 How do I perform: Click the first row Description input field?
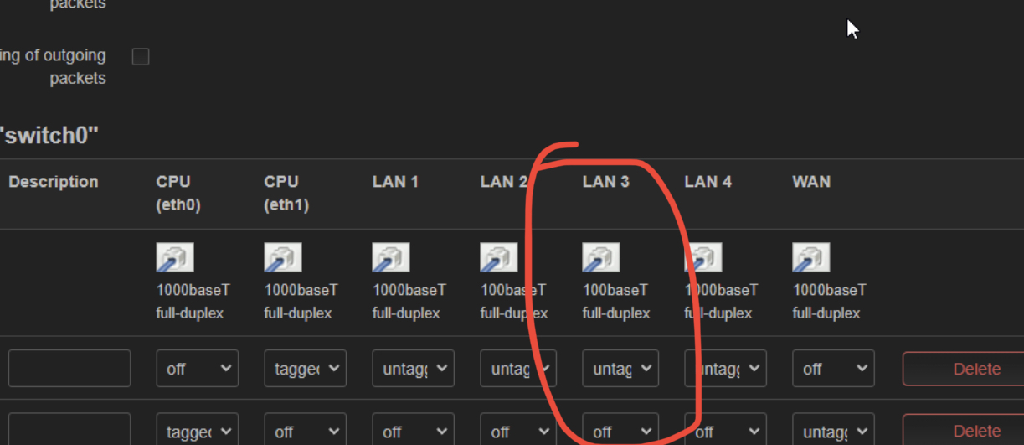[69, 368]
